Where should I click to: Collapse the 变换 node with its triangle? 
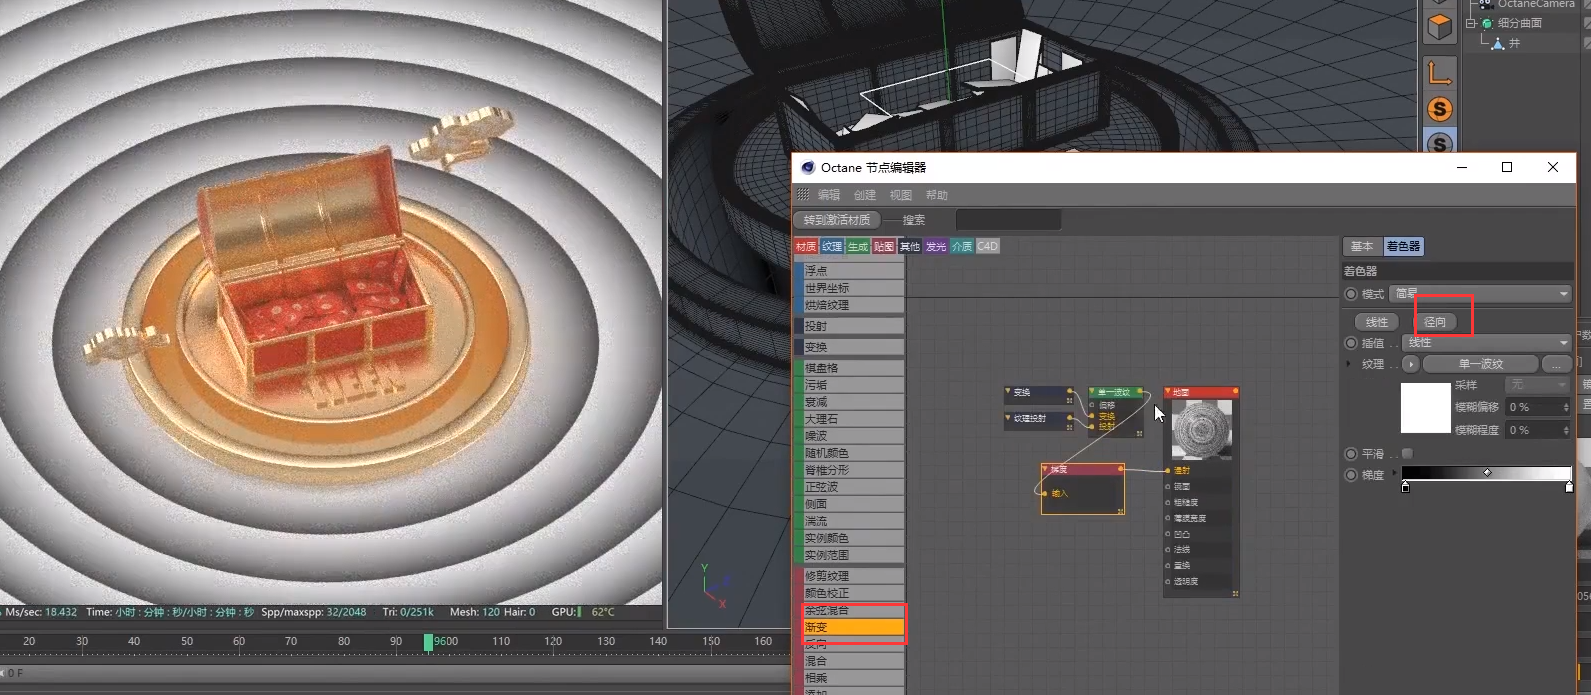(x=1008, y=392)
